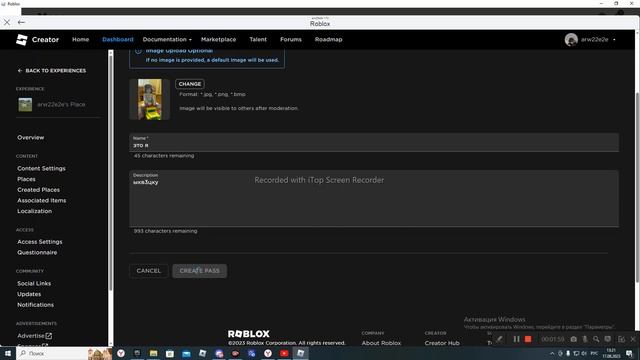This screenshot has height=360, width=640.
Task: Open Updates in the sidebar
Action: (29, 294)
